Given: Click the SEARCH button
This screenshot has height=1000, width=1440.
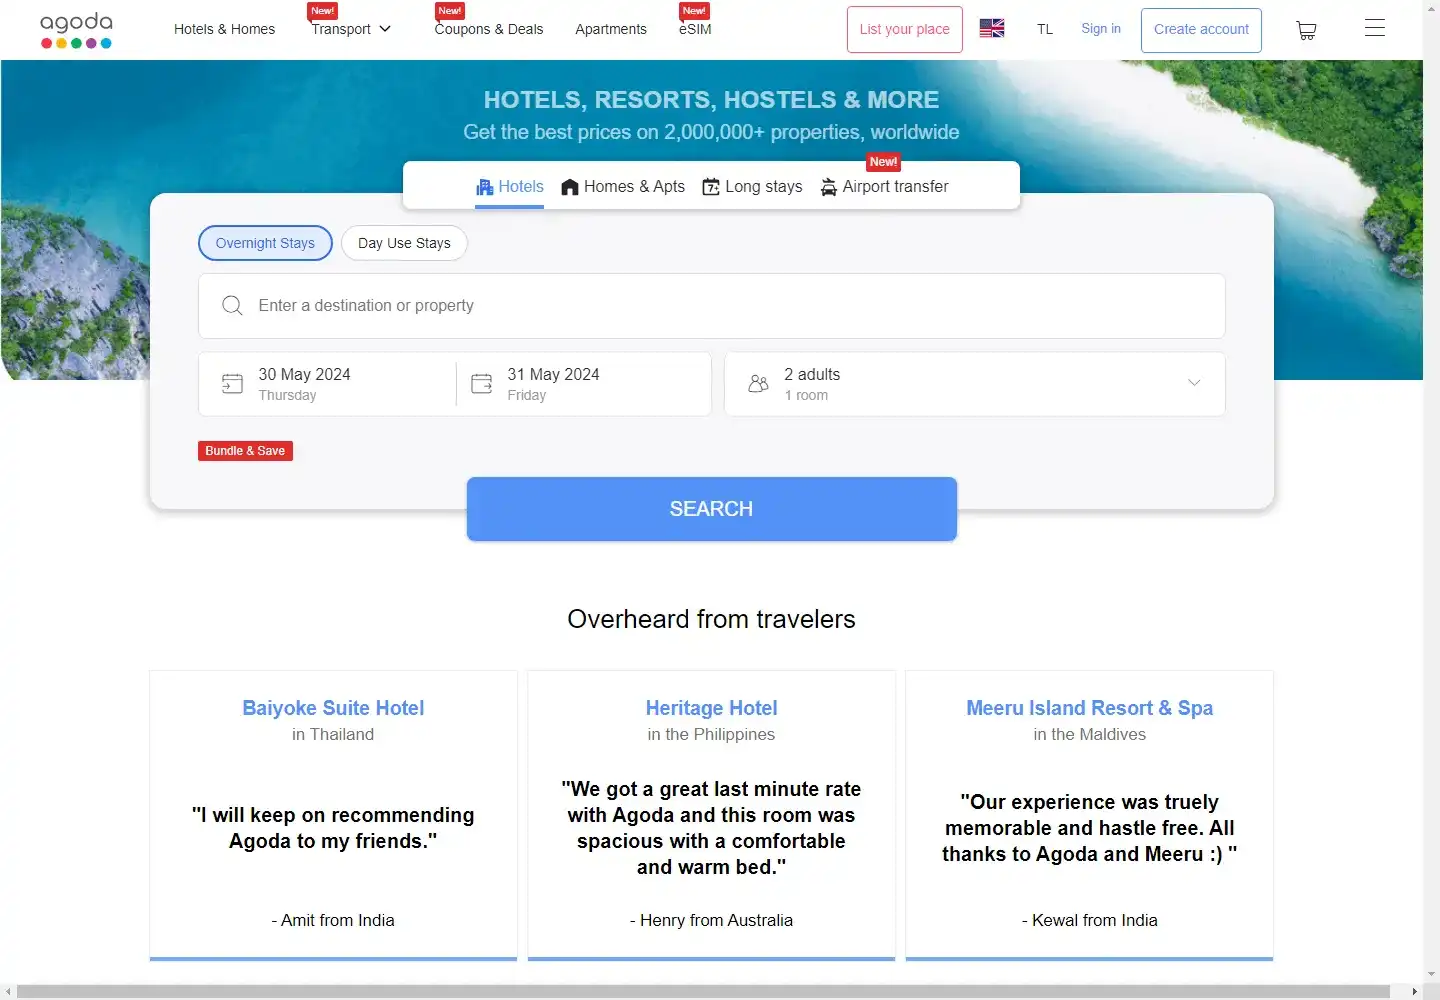Looking at the screenshot, I should [712, 509].
